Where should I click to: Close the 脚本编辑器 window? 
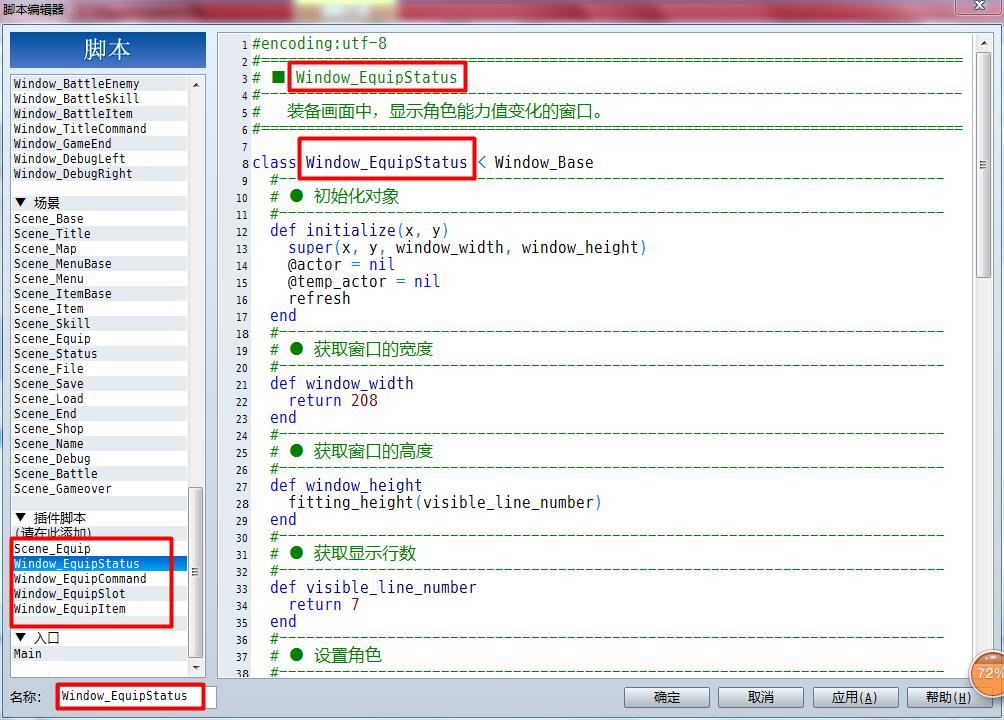coord(979,6)
